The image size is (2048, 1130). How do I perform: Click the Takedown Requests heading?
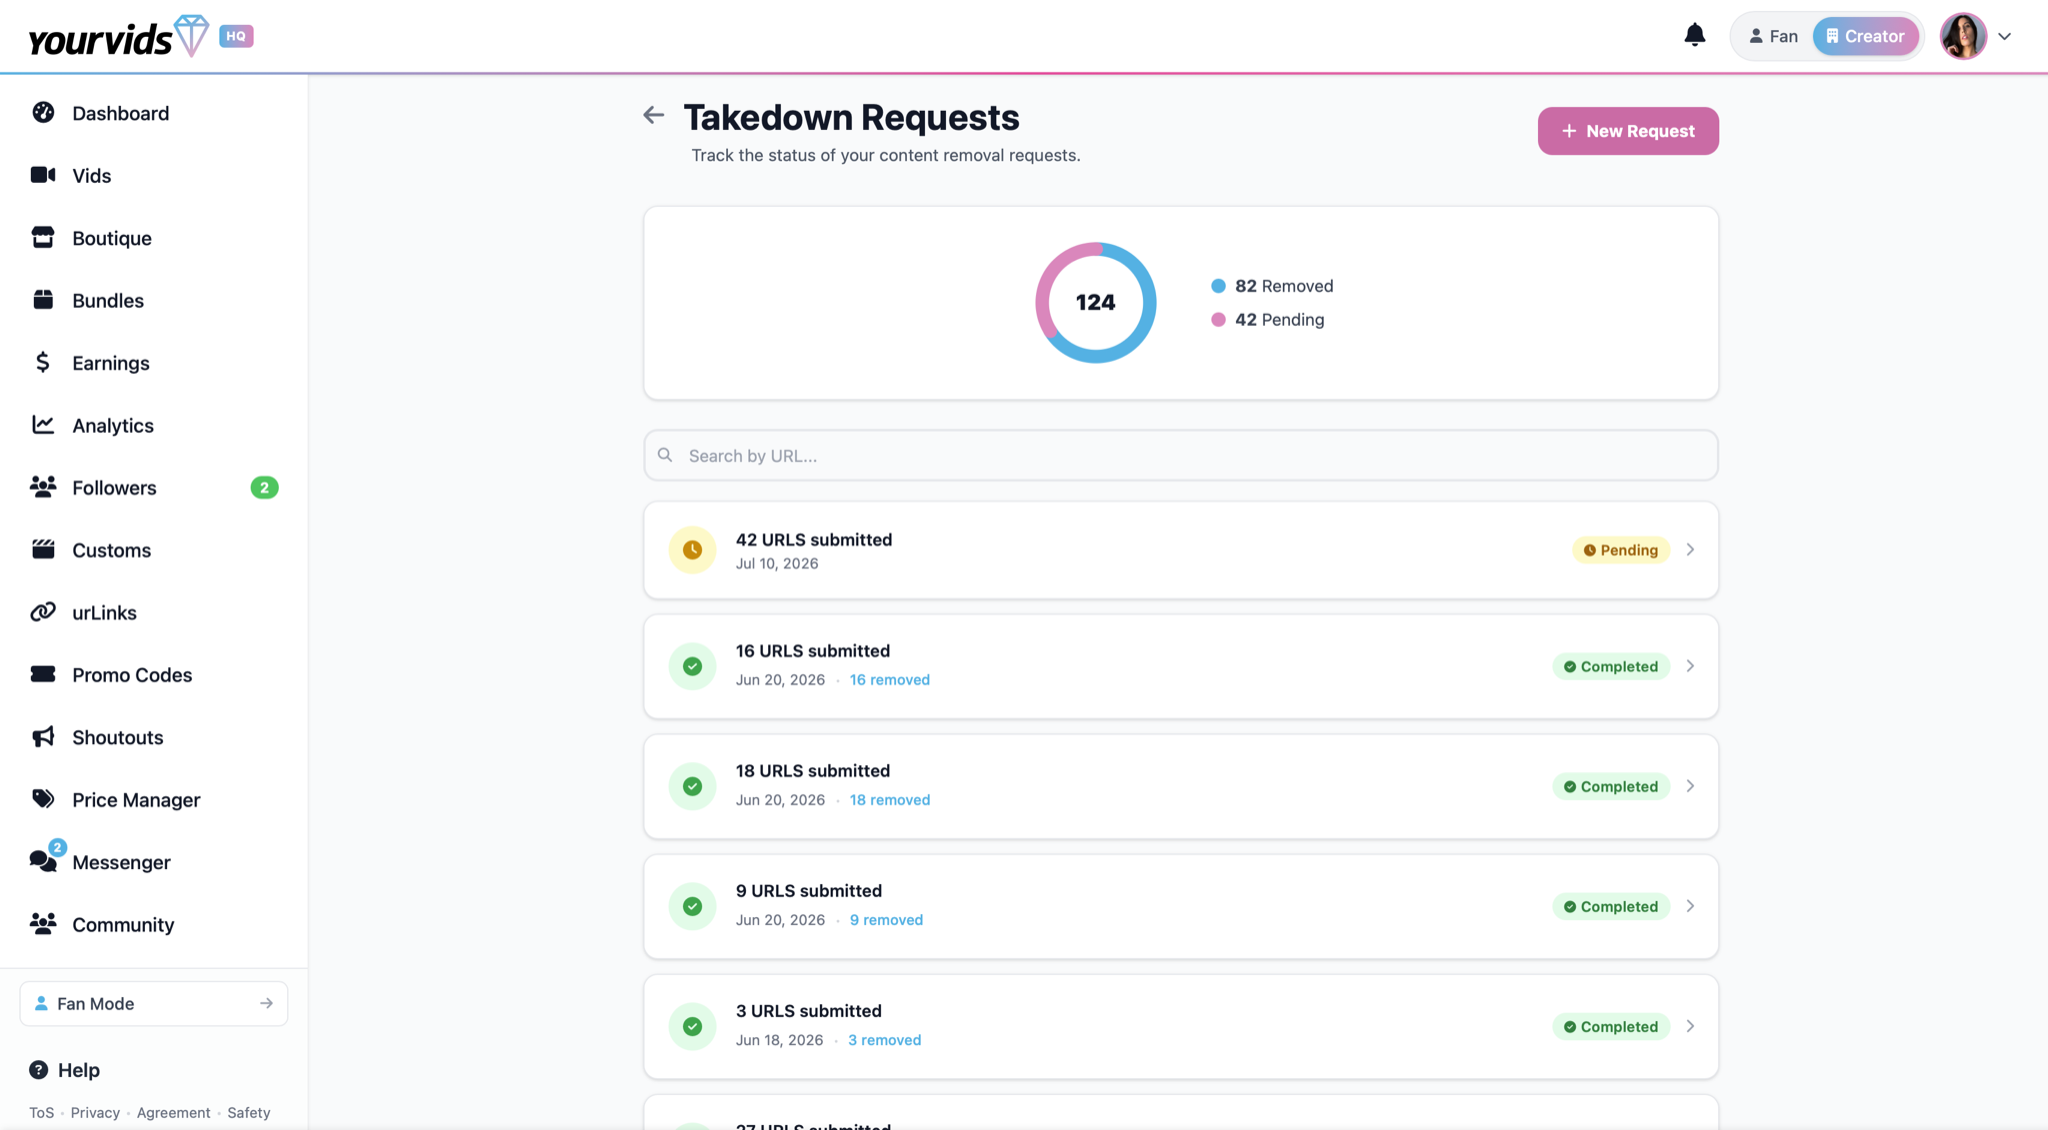(852, 117)
